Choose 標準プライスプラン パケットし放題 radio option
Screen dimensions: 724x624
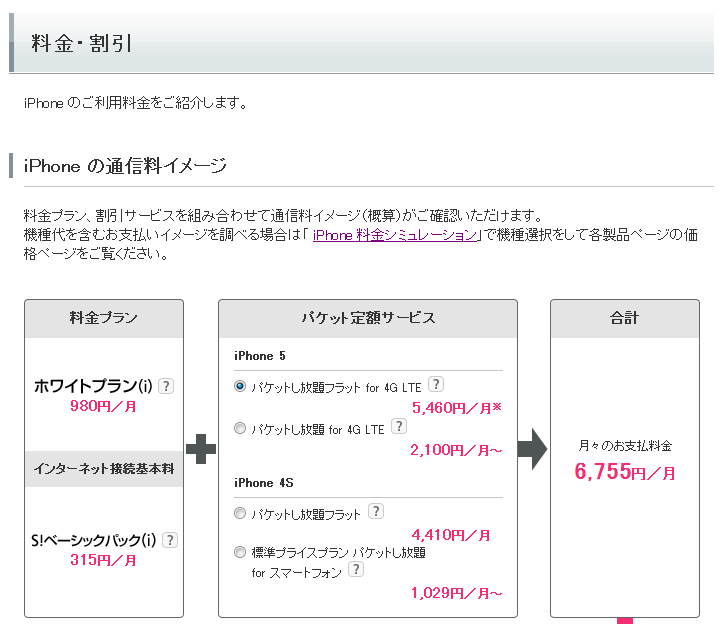240,552
